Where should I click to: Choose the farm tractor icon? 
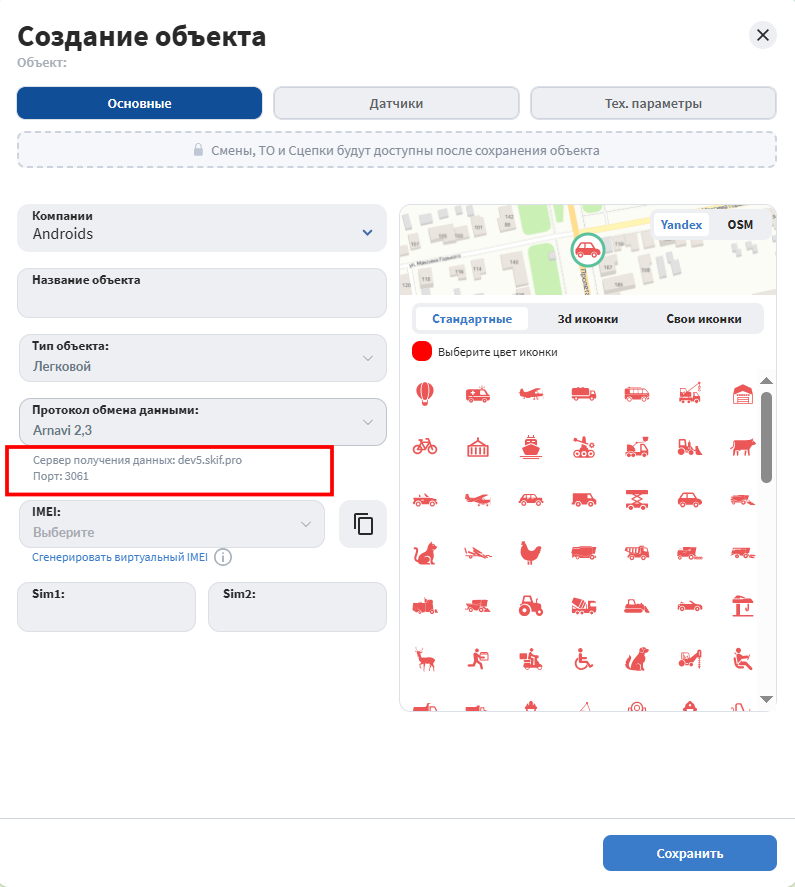[x=531, y=605]
